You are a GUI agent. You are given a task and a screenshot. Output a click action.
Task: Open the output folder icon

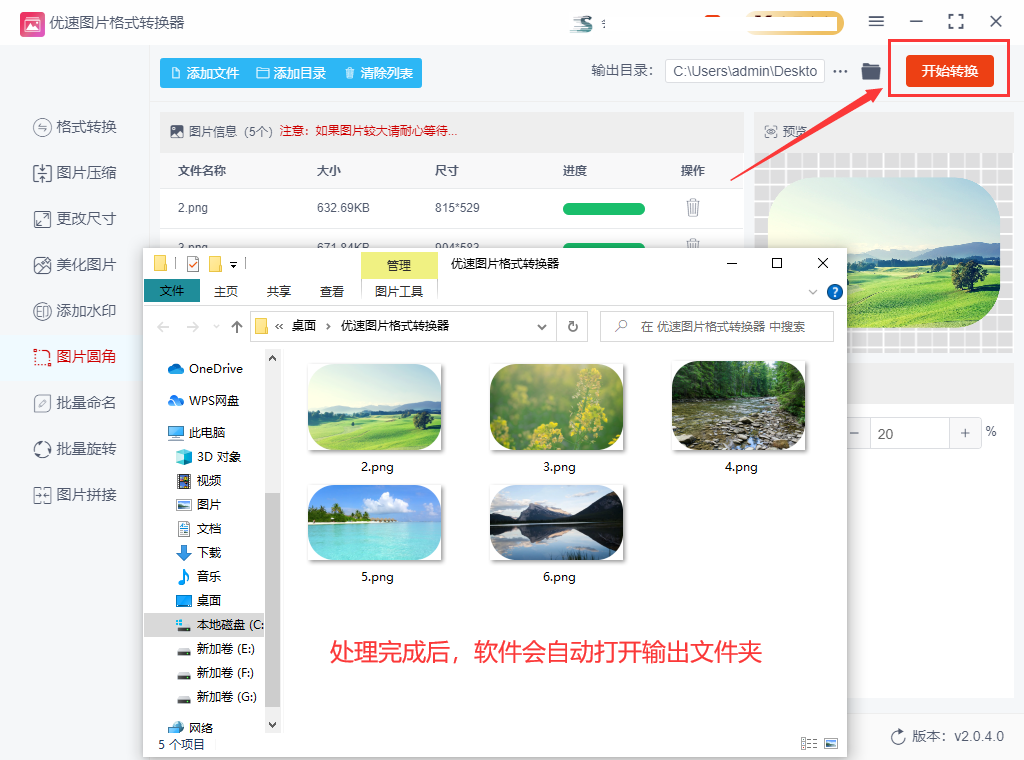871,71
